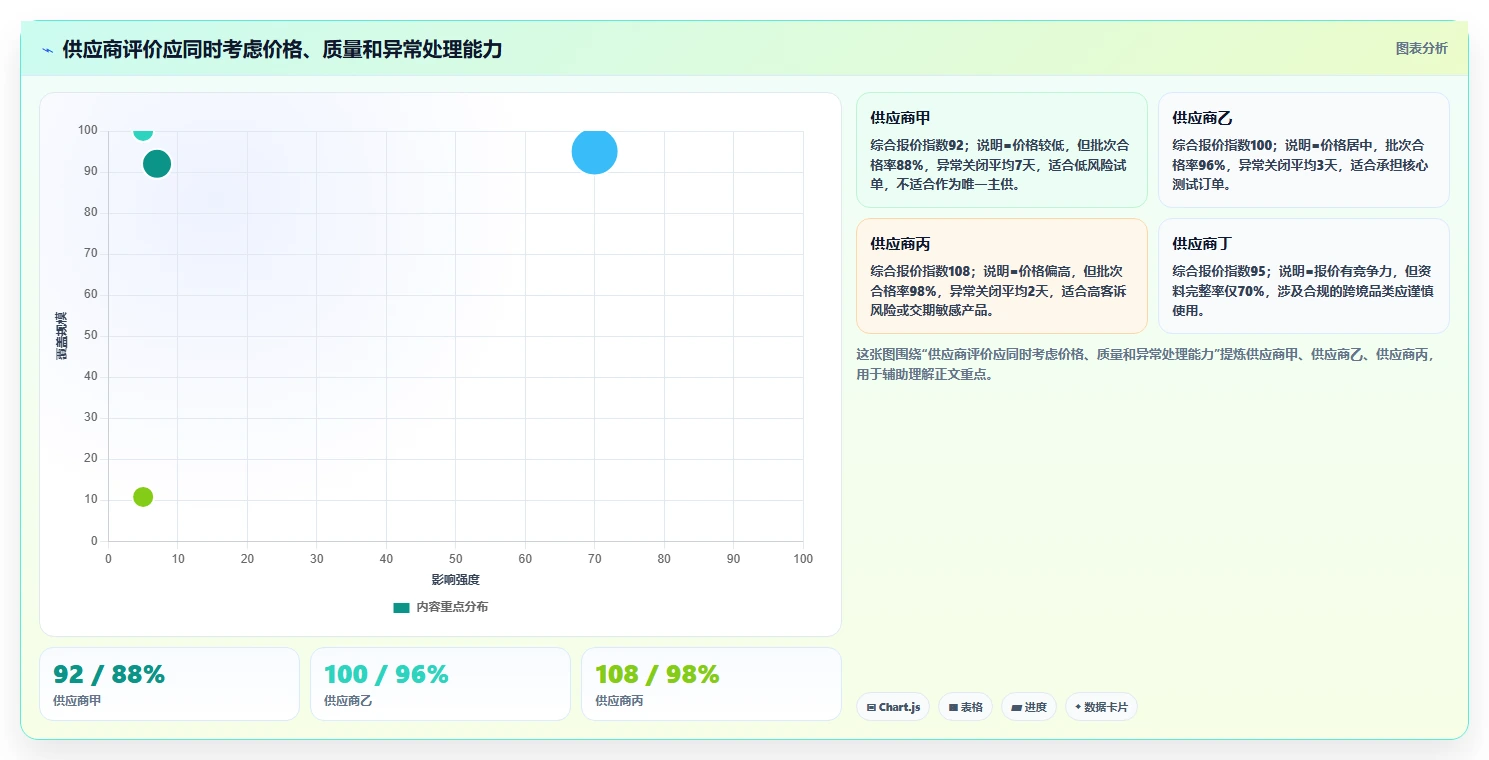
Task: Click the Chart.js tag chip
Action: point(893,707)
